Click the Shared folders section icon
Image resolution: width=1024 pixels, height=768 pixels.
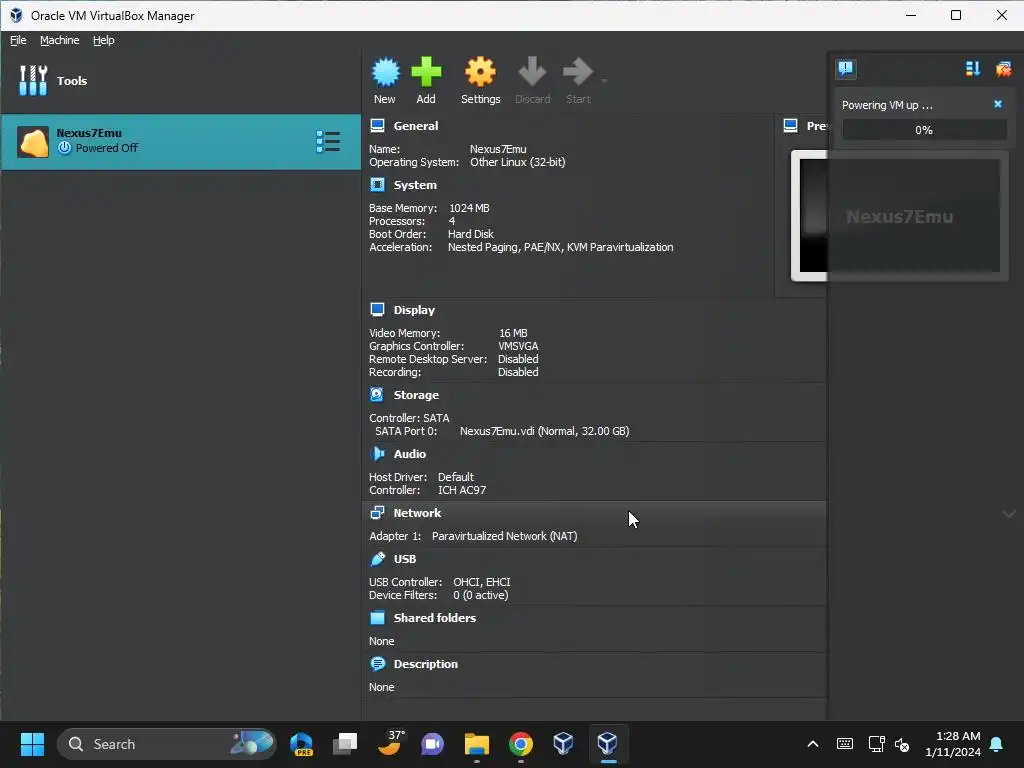(377, 618)
